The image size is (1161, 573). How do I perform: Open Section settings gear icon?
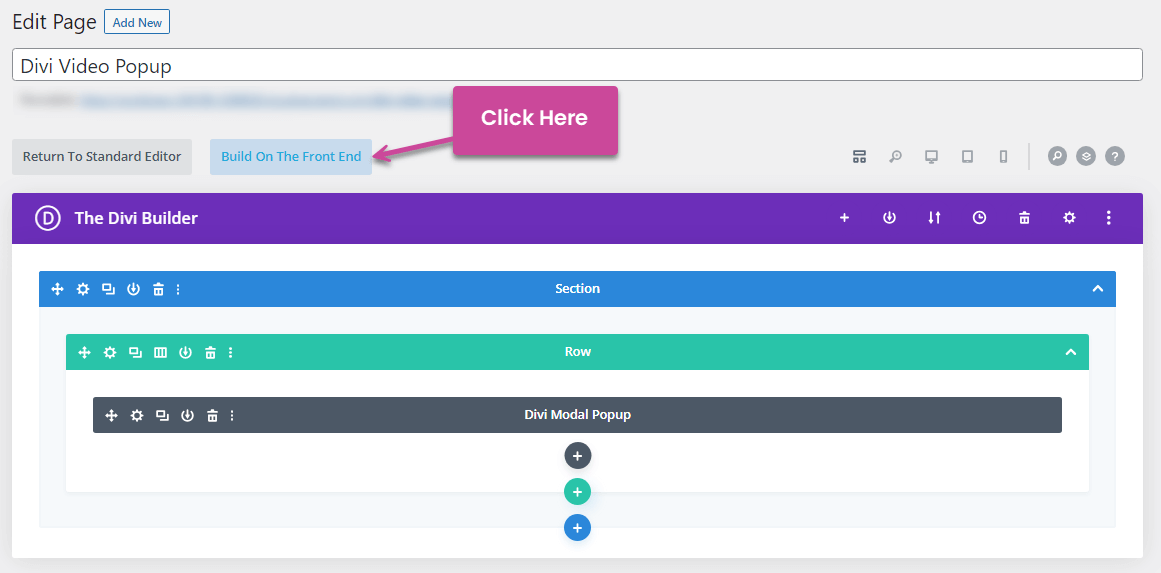tap(83, 289)
